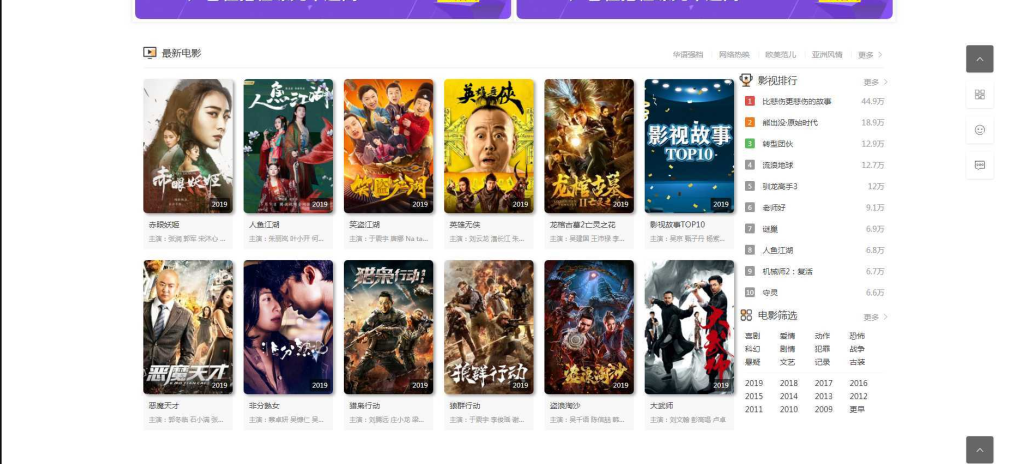Filter movies by 爱情 genre
Image resolution: width=1024 pixels, height=464 pixels.
pyautogui.click(x=788, y=336)
